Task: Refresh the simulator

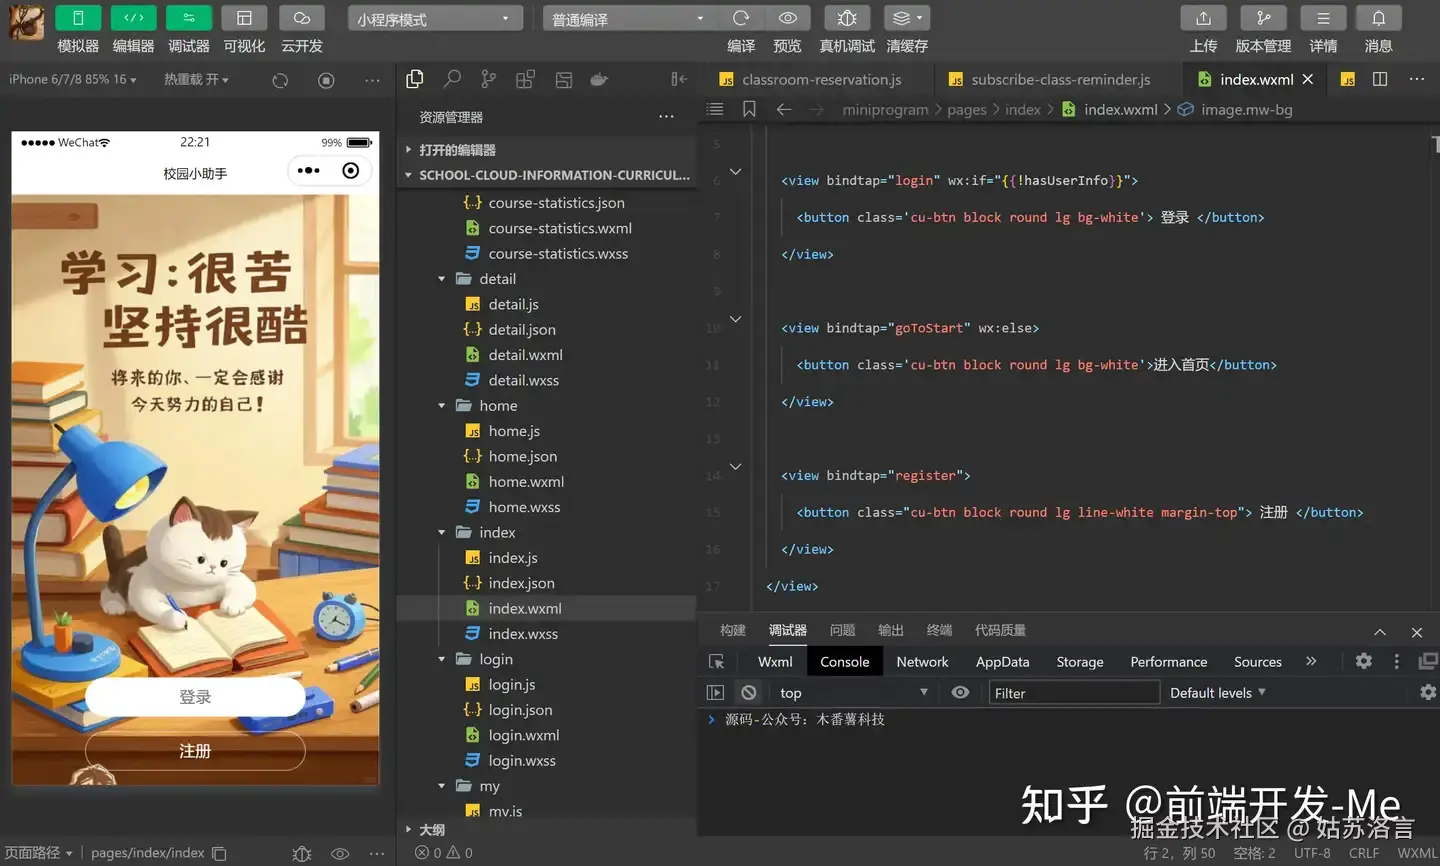Action: pos(280,80)
